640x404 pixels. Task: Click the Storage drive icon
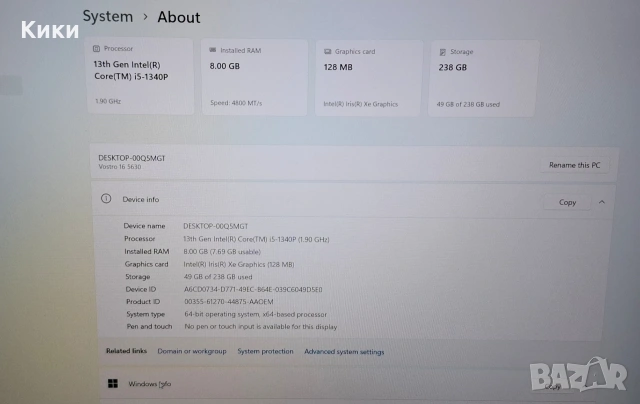coord(442,52)
